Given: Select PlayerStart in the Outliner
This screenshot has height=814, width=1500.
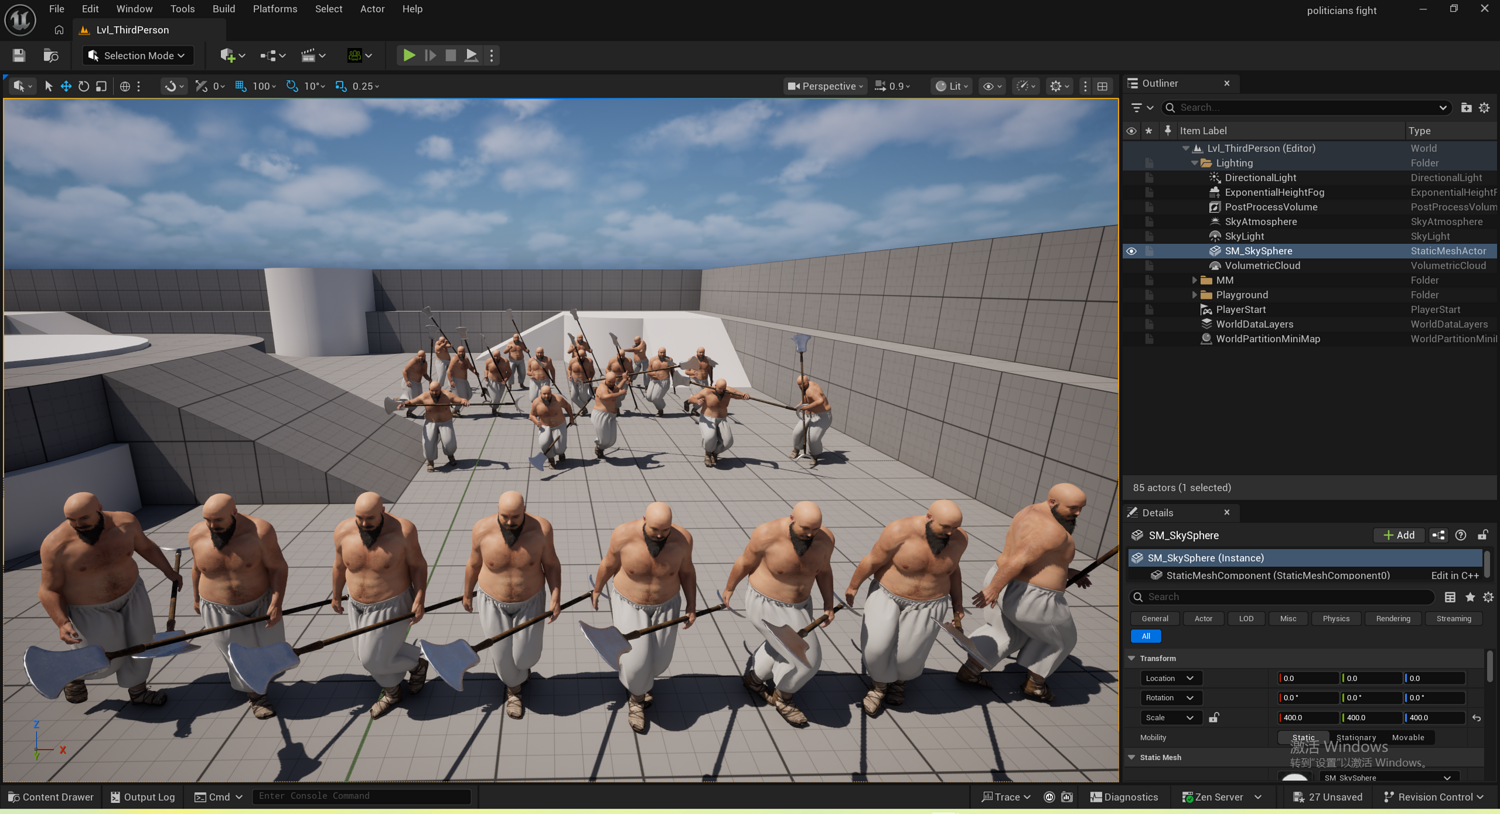Looking at the screenshot, I should tap(1240, 310).
